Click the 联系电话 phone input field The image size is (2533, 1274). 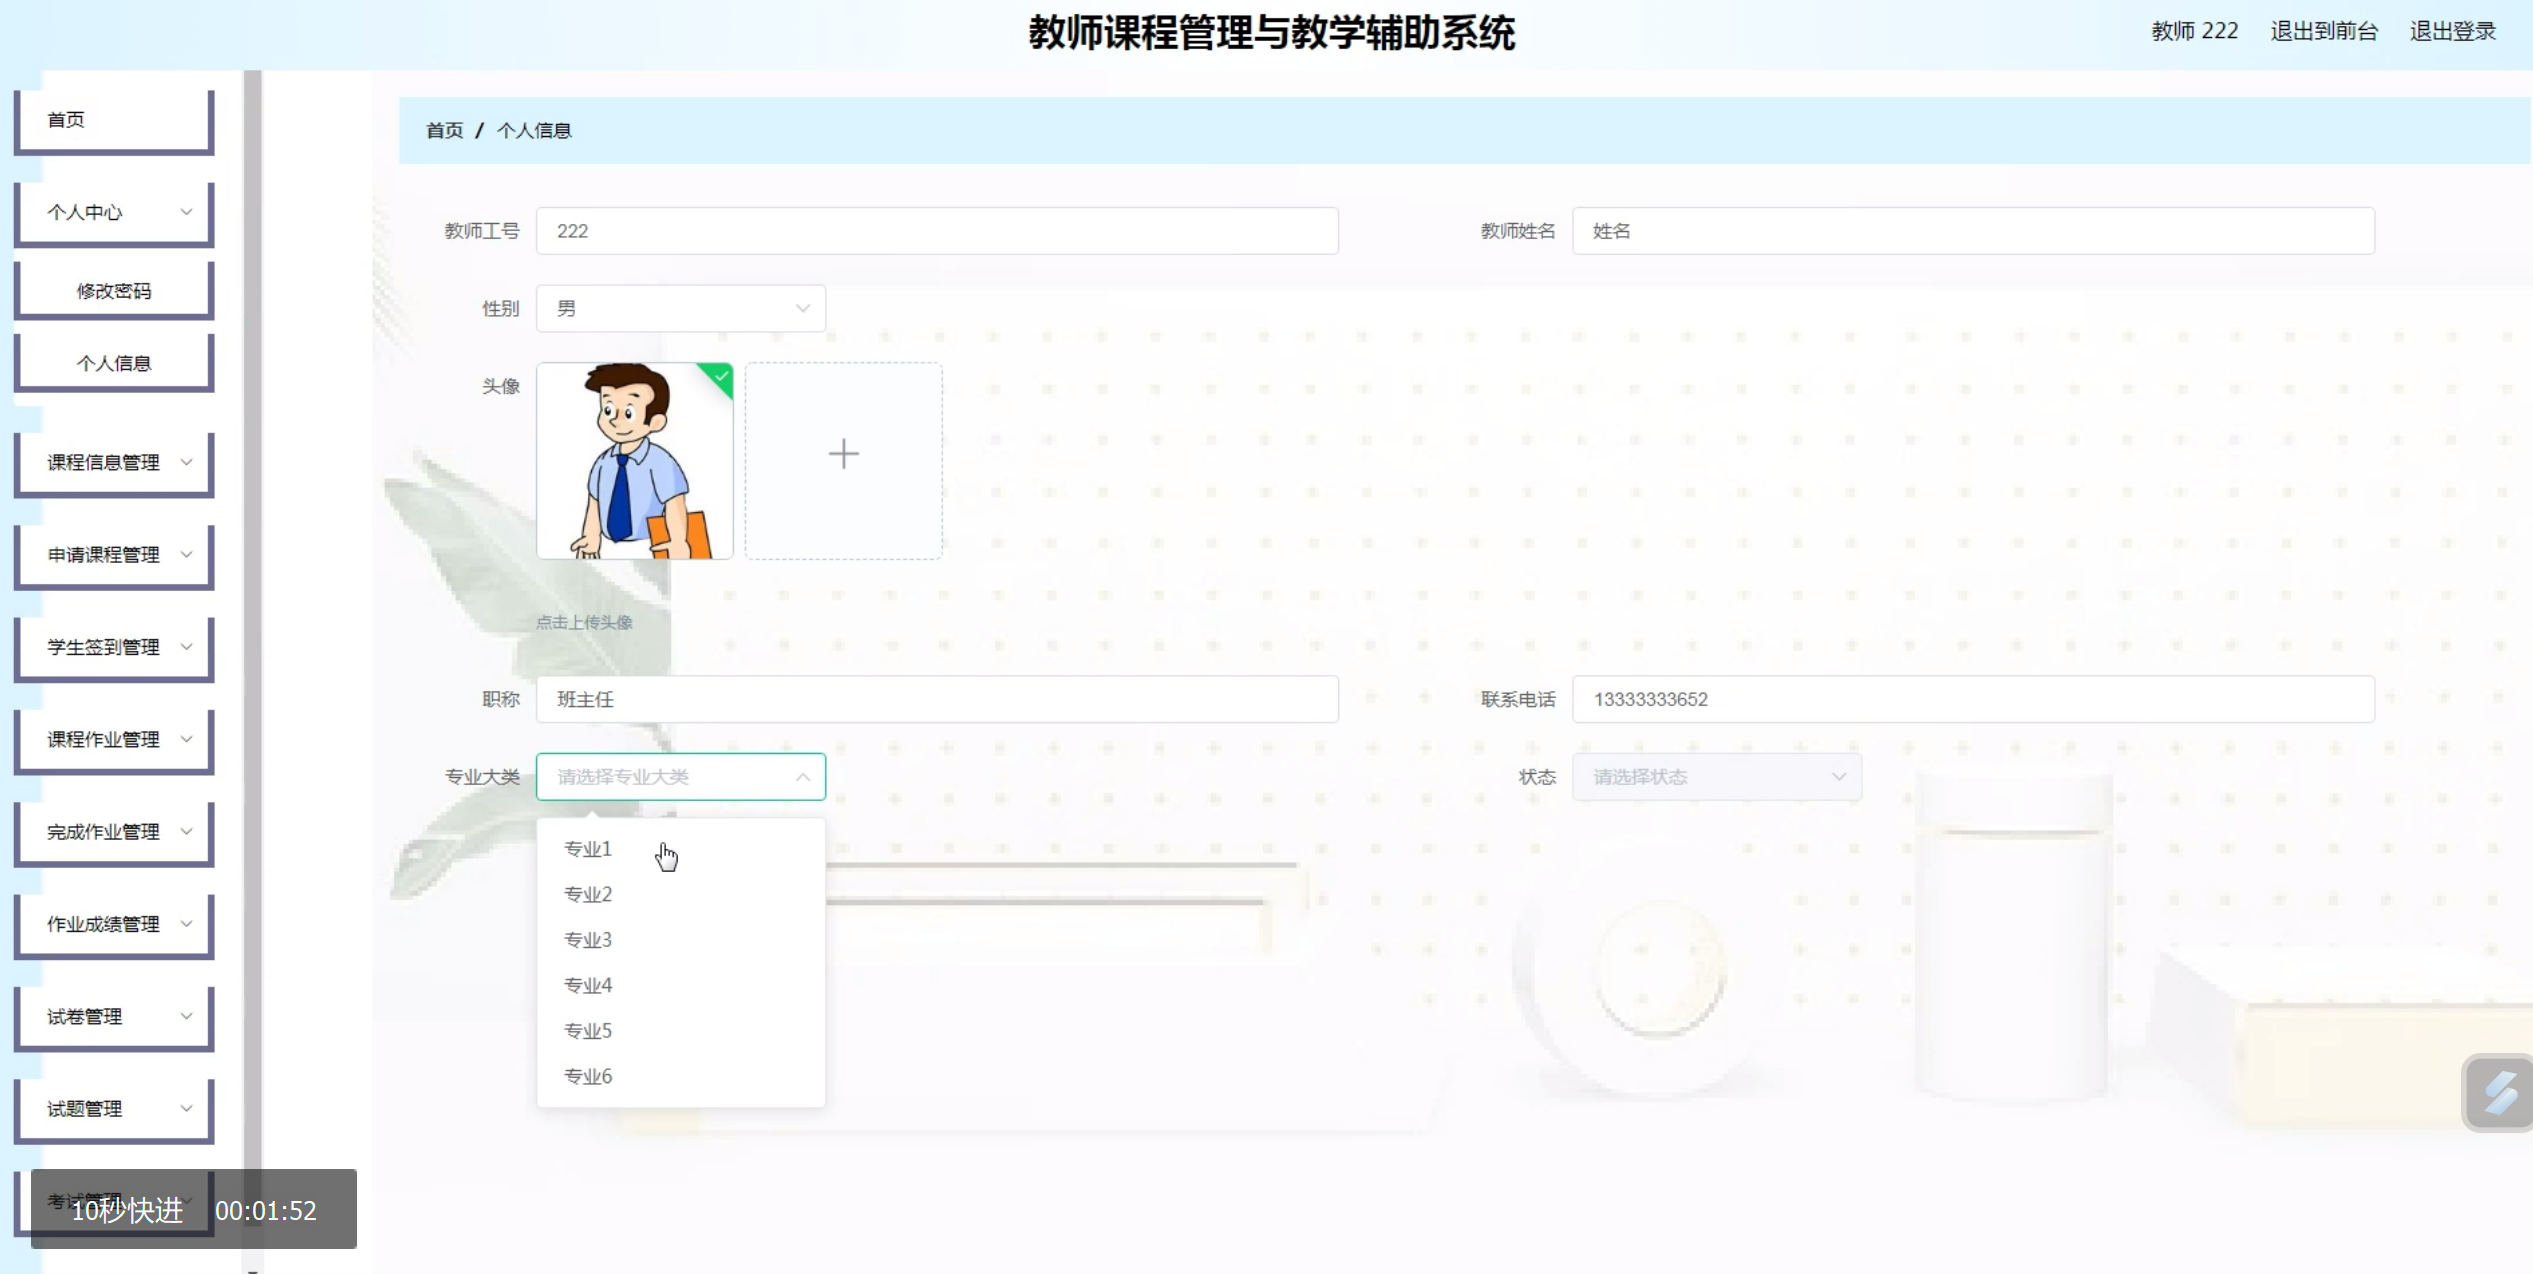(x=1972, y=699)
